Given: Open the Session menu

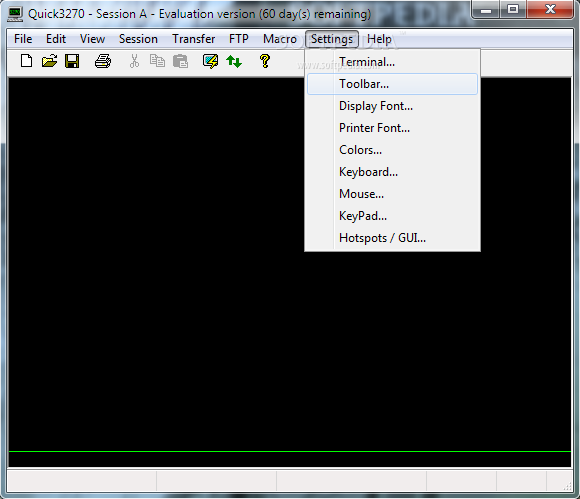Looking at the screenshot, I should pyautogui.click(x=138, y=39).
